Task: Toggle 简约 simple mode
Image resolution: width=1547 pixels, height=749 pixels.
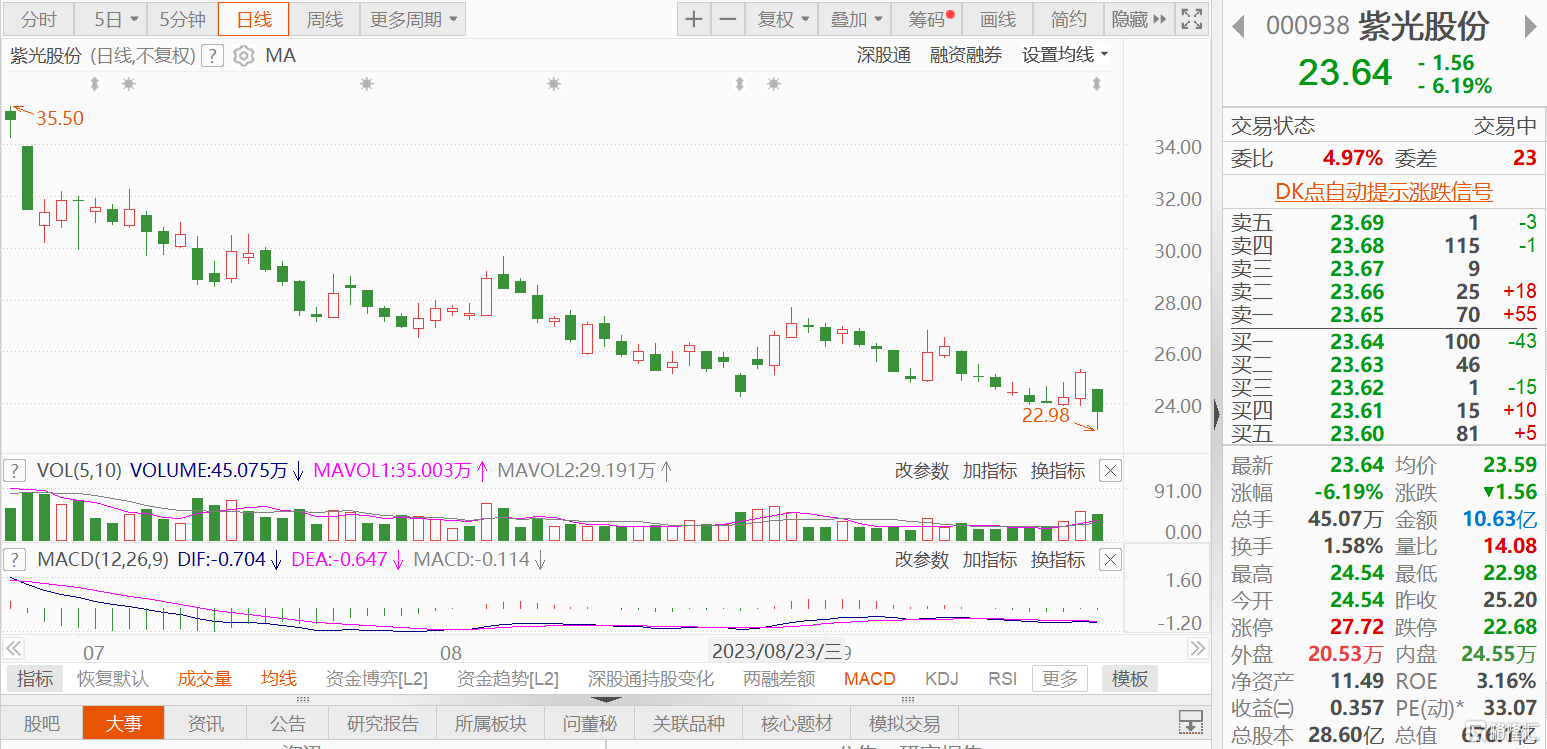Action: click(x=1068, y=19)
